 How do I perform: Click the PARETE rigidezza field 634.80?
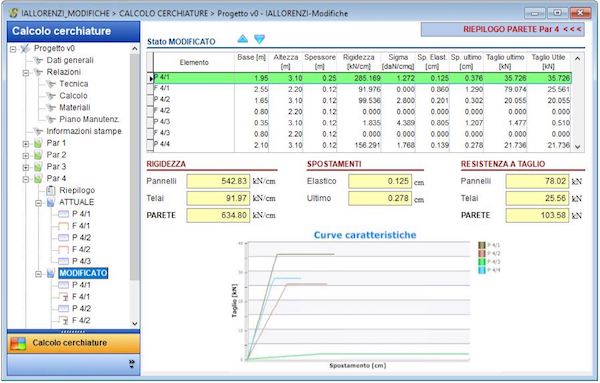click(218, 215)
